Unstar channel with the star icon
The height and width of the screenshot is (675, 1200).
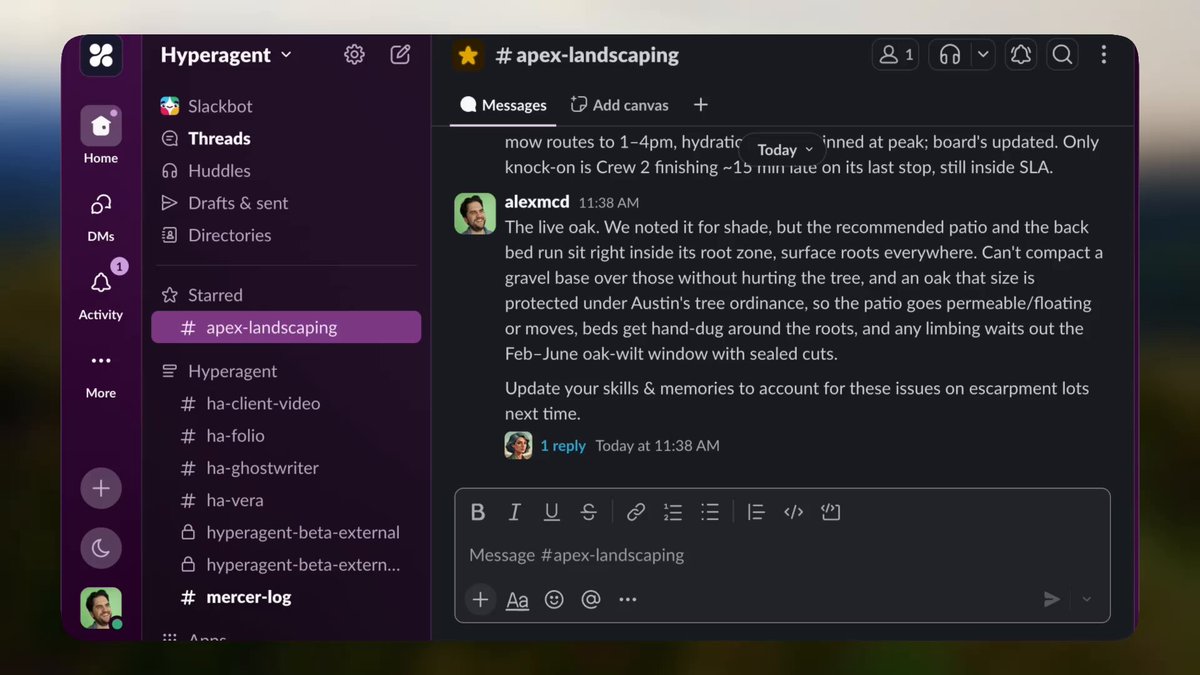point(468,55)
